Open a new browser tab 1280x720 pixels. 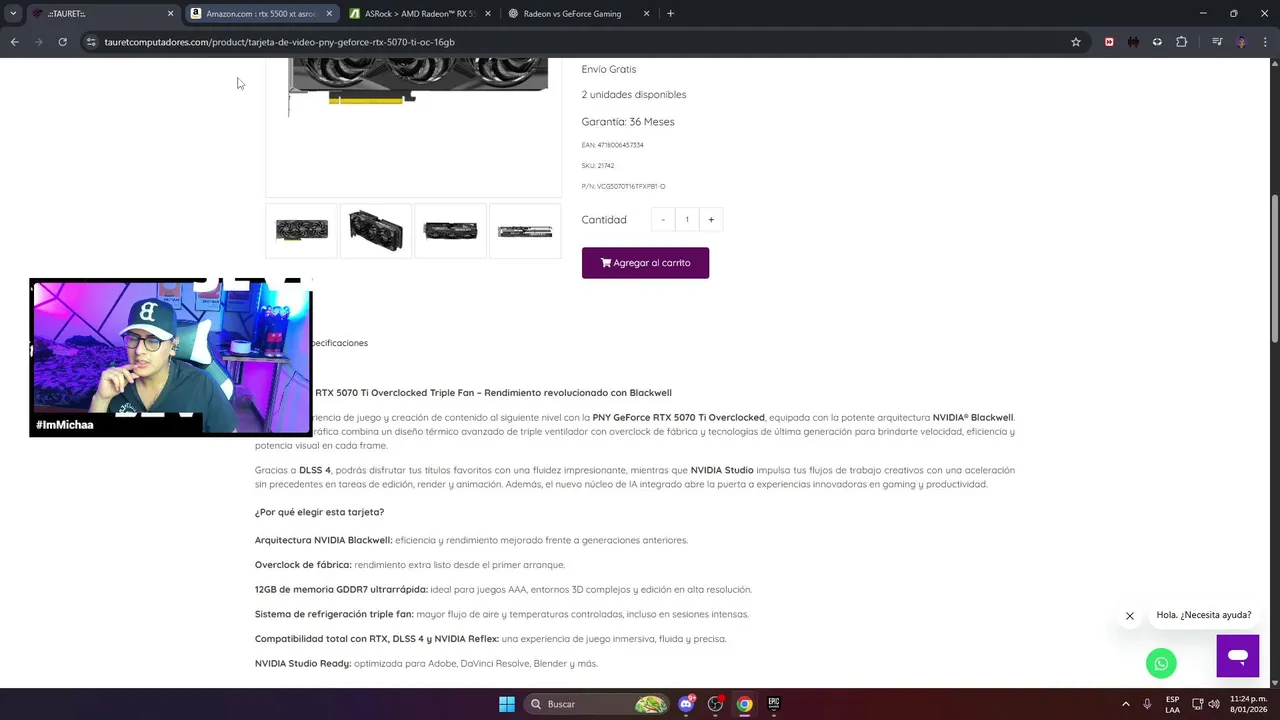coord(670,14)
